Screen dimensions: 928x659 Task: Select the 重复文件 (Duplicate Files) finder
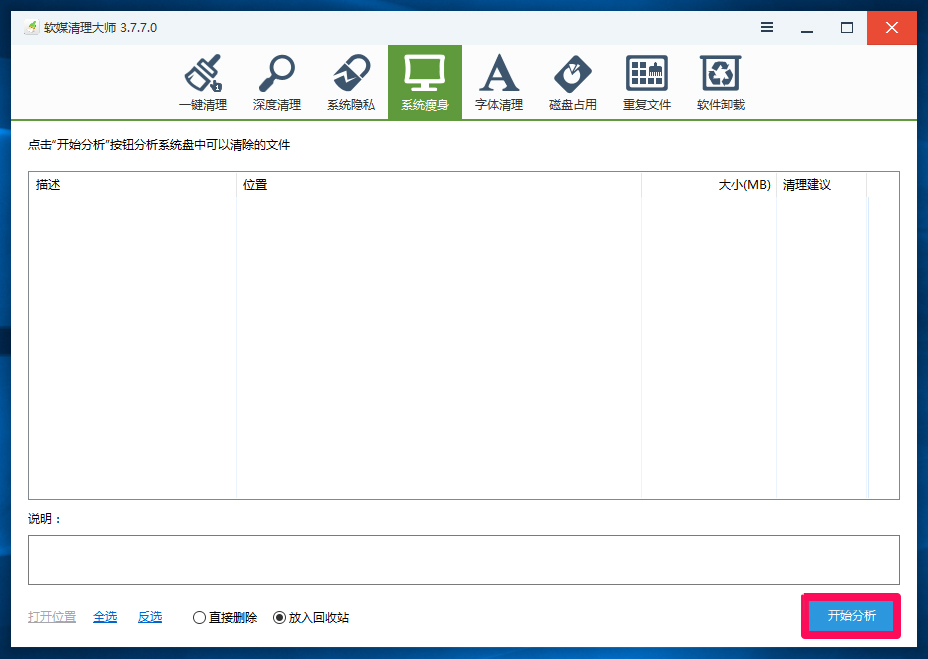(646, 82)
